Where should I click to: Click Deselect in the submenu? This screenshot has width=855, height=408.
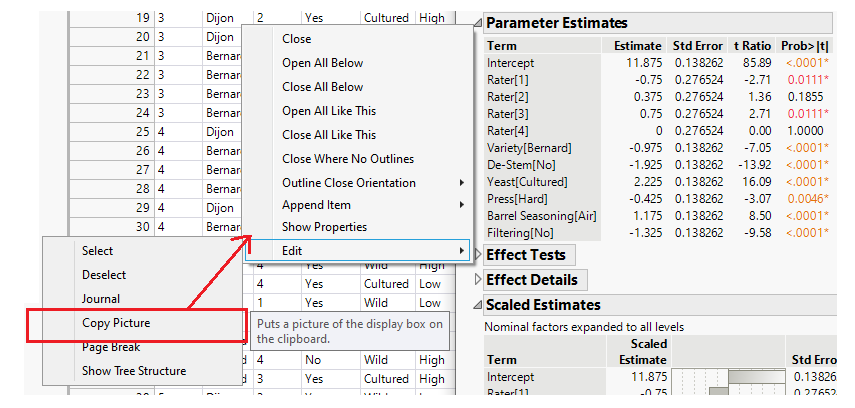click(x=104, y=275)
